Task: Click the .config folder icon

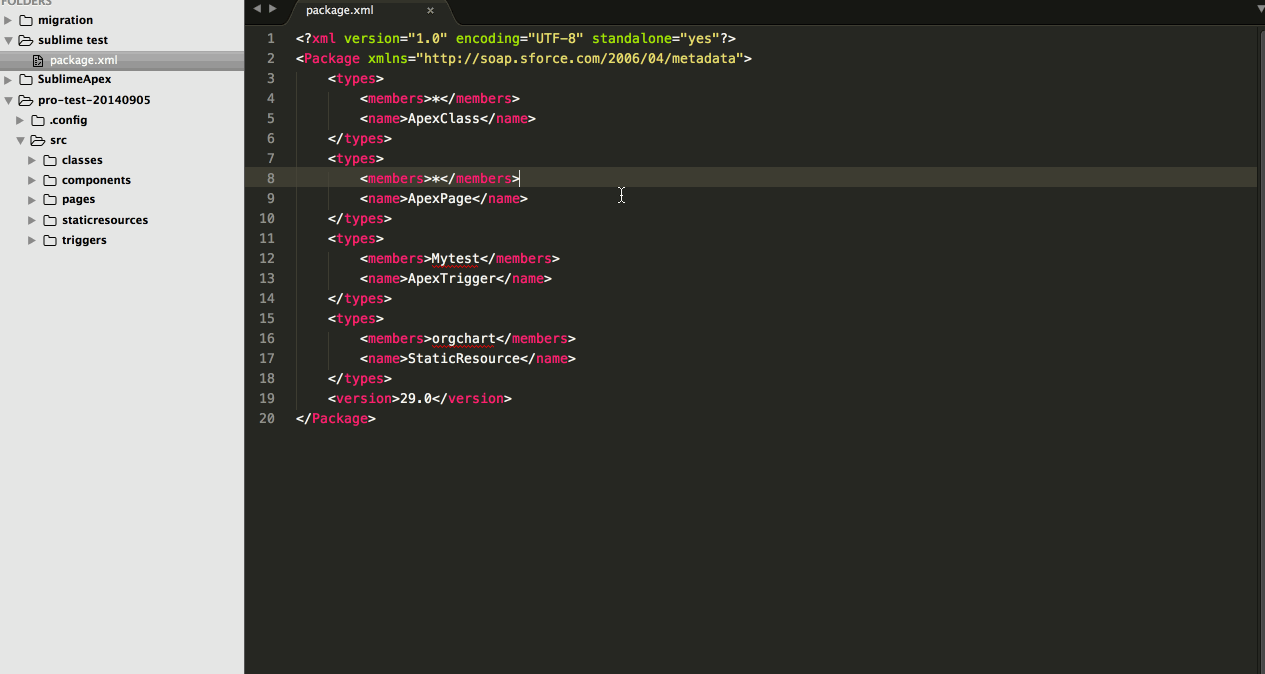Action: pos(38,120)
